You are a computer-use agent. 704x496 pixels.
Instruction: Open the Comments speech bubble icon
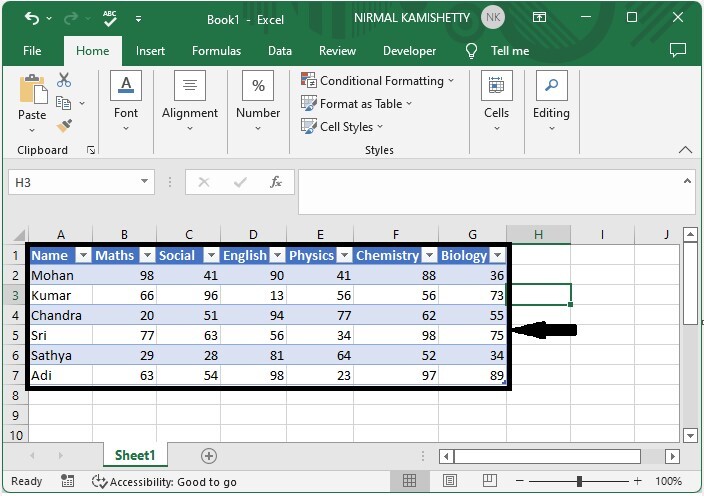(x=677, y=50)
